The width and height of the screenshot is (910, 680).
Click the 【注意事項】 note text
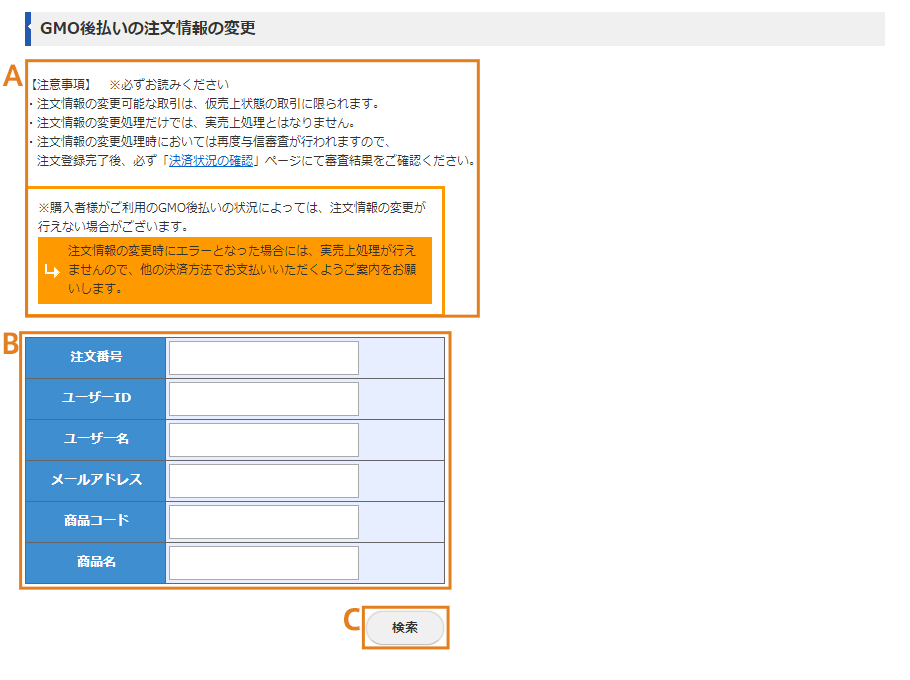(x=60, y=85)
